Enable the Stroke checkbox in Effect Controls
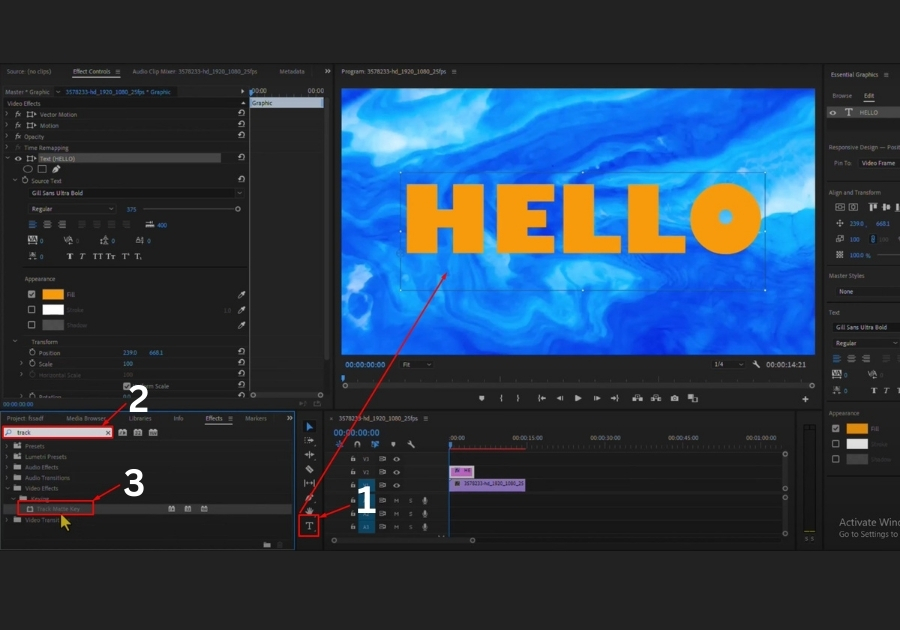Screen dimensions: 900x630 (32, 310)
